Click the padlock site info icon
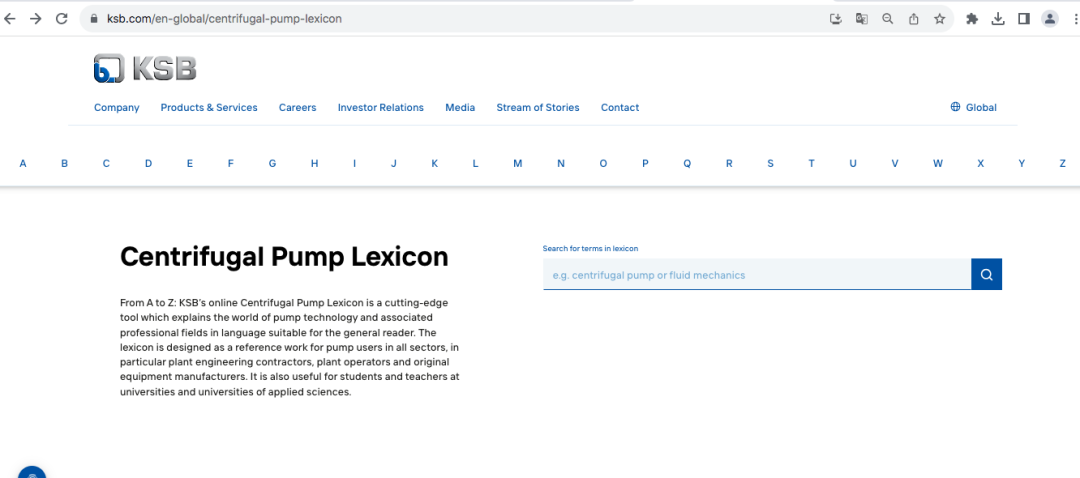This screenshot has width=1080, height=478. (x=94, y=19)
